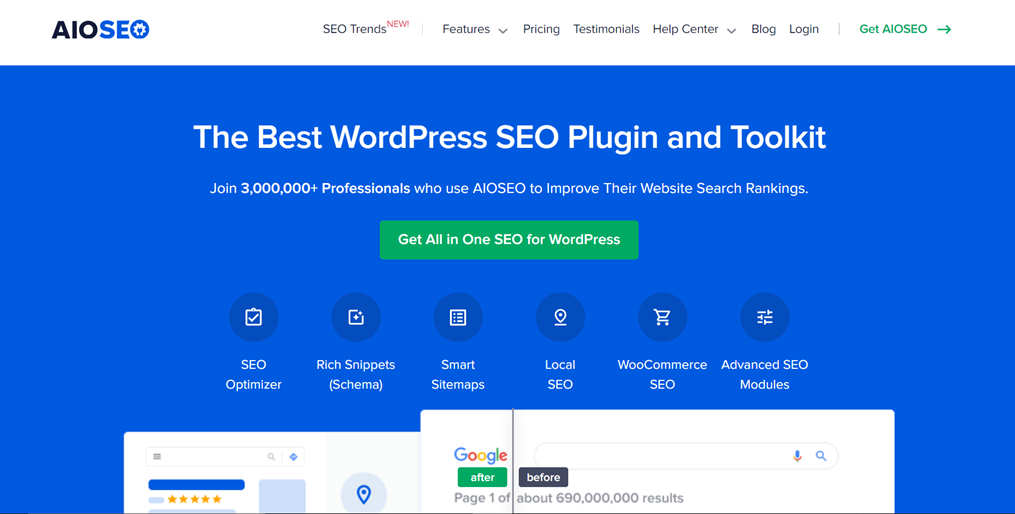Click the before/after comparison divider handle
Viewport: 1015px width, 514px height.
point(513,477)
